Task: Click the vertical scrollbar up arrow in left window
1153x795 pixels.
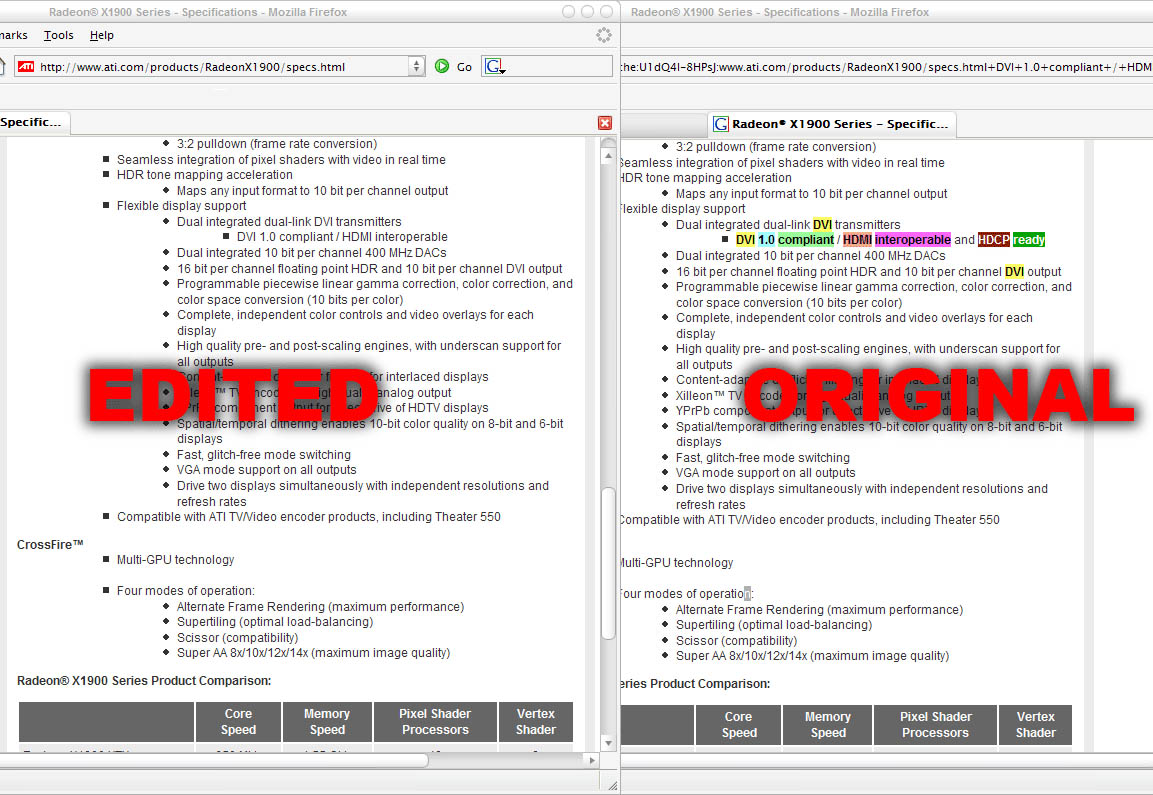Action: (608, 156)
